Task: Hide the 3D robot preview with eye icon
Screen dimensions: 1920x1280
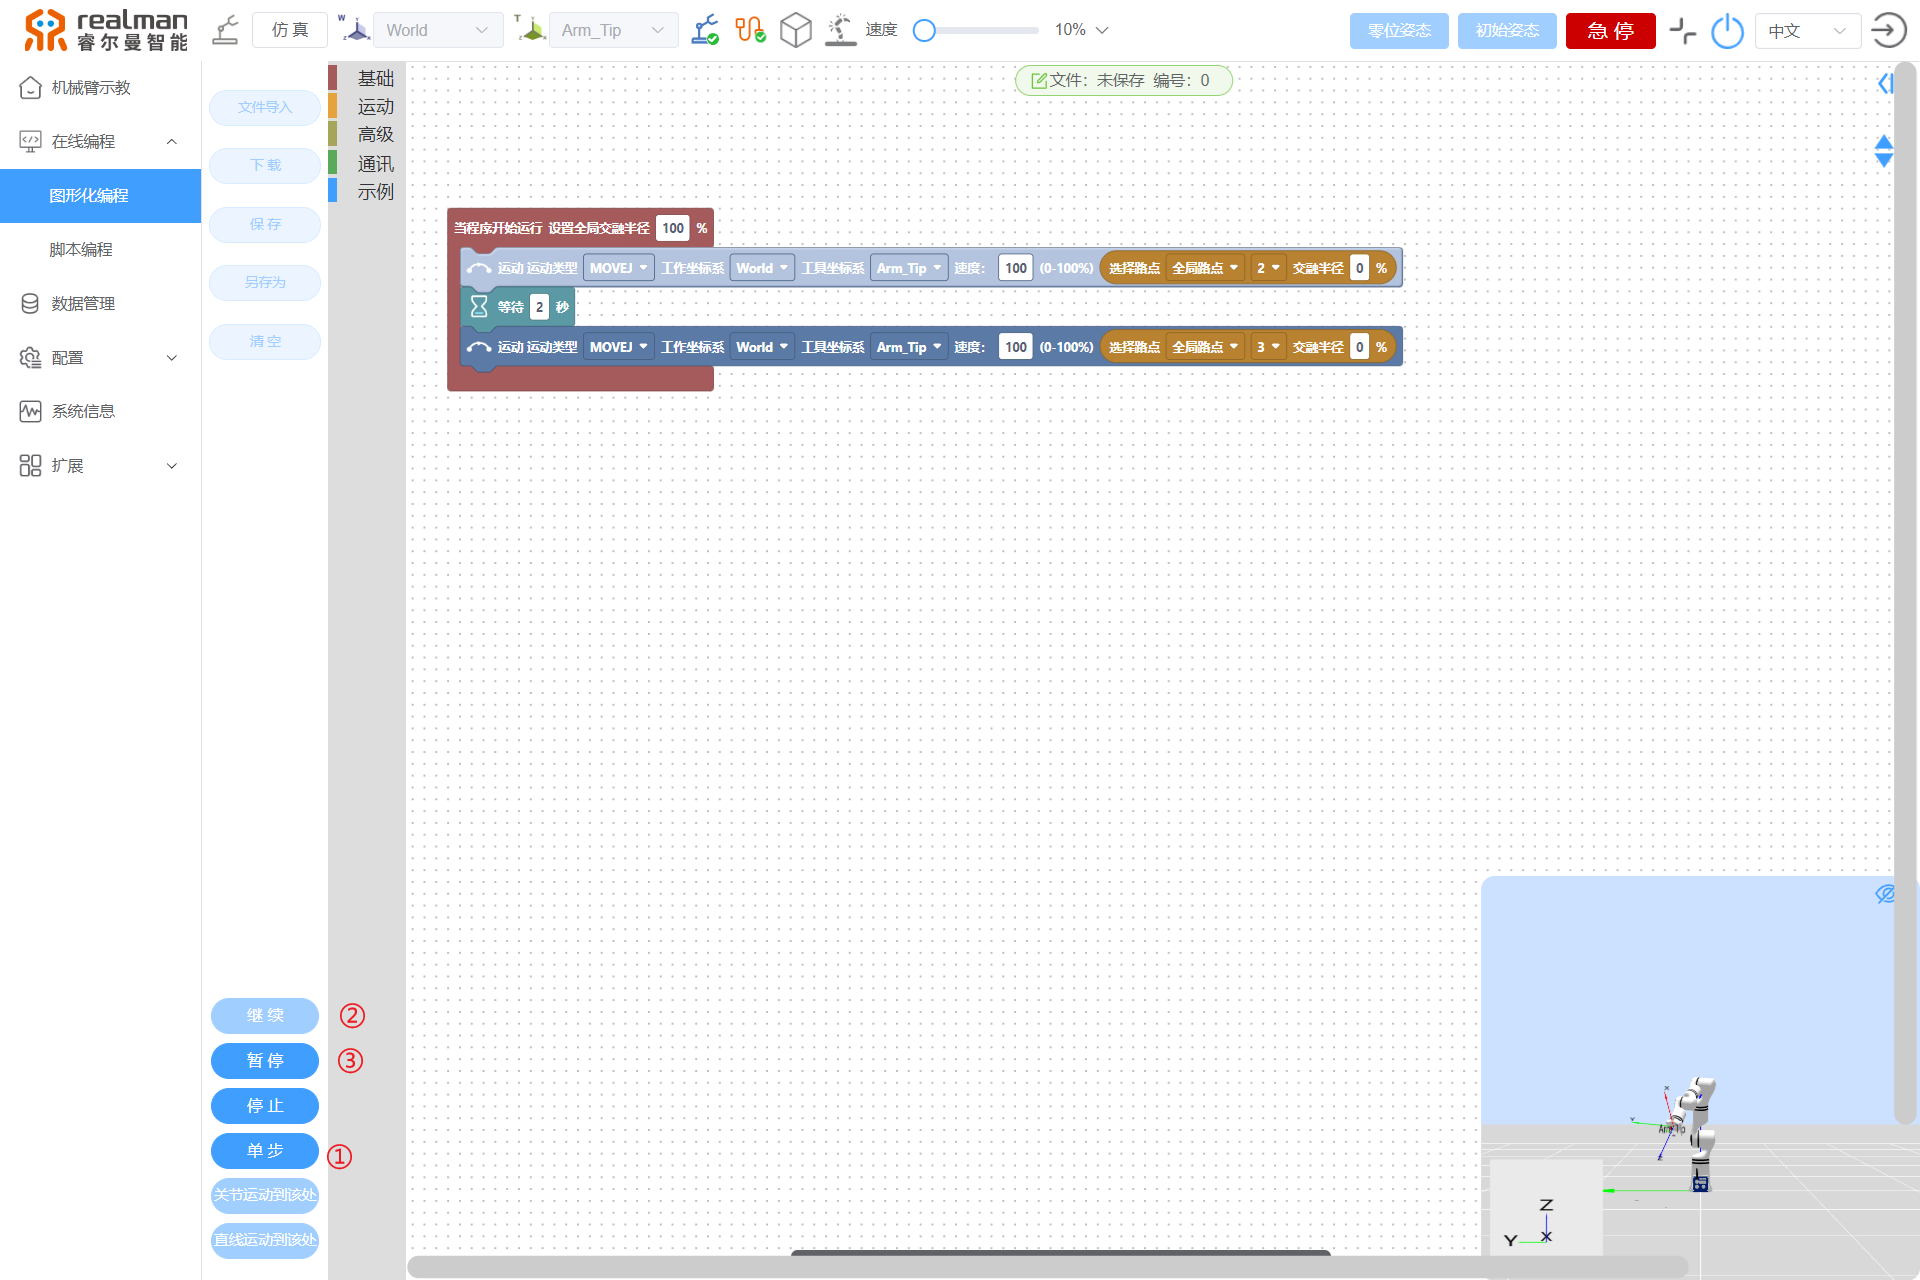Action: pos(1885,894)
